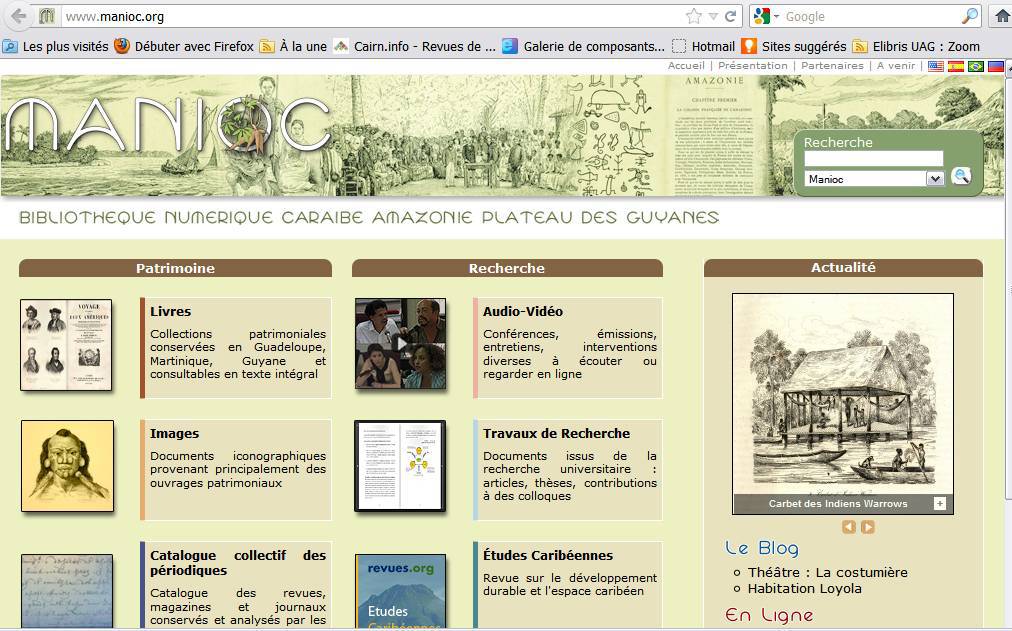Open the URL bar history dropdown arrow
The height and width of the screenshot is (631, 1012).
pos(713,16)
